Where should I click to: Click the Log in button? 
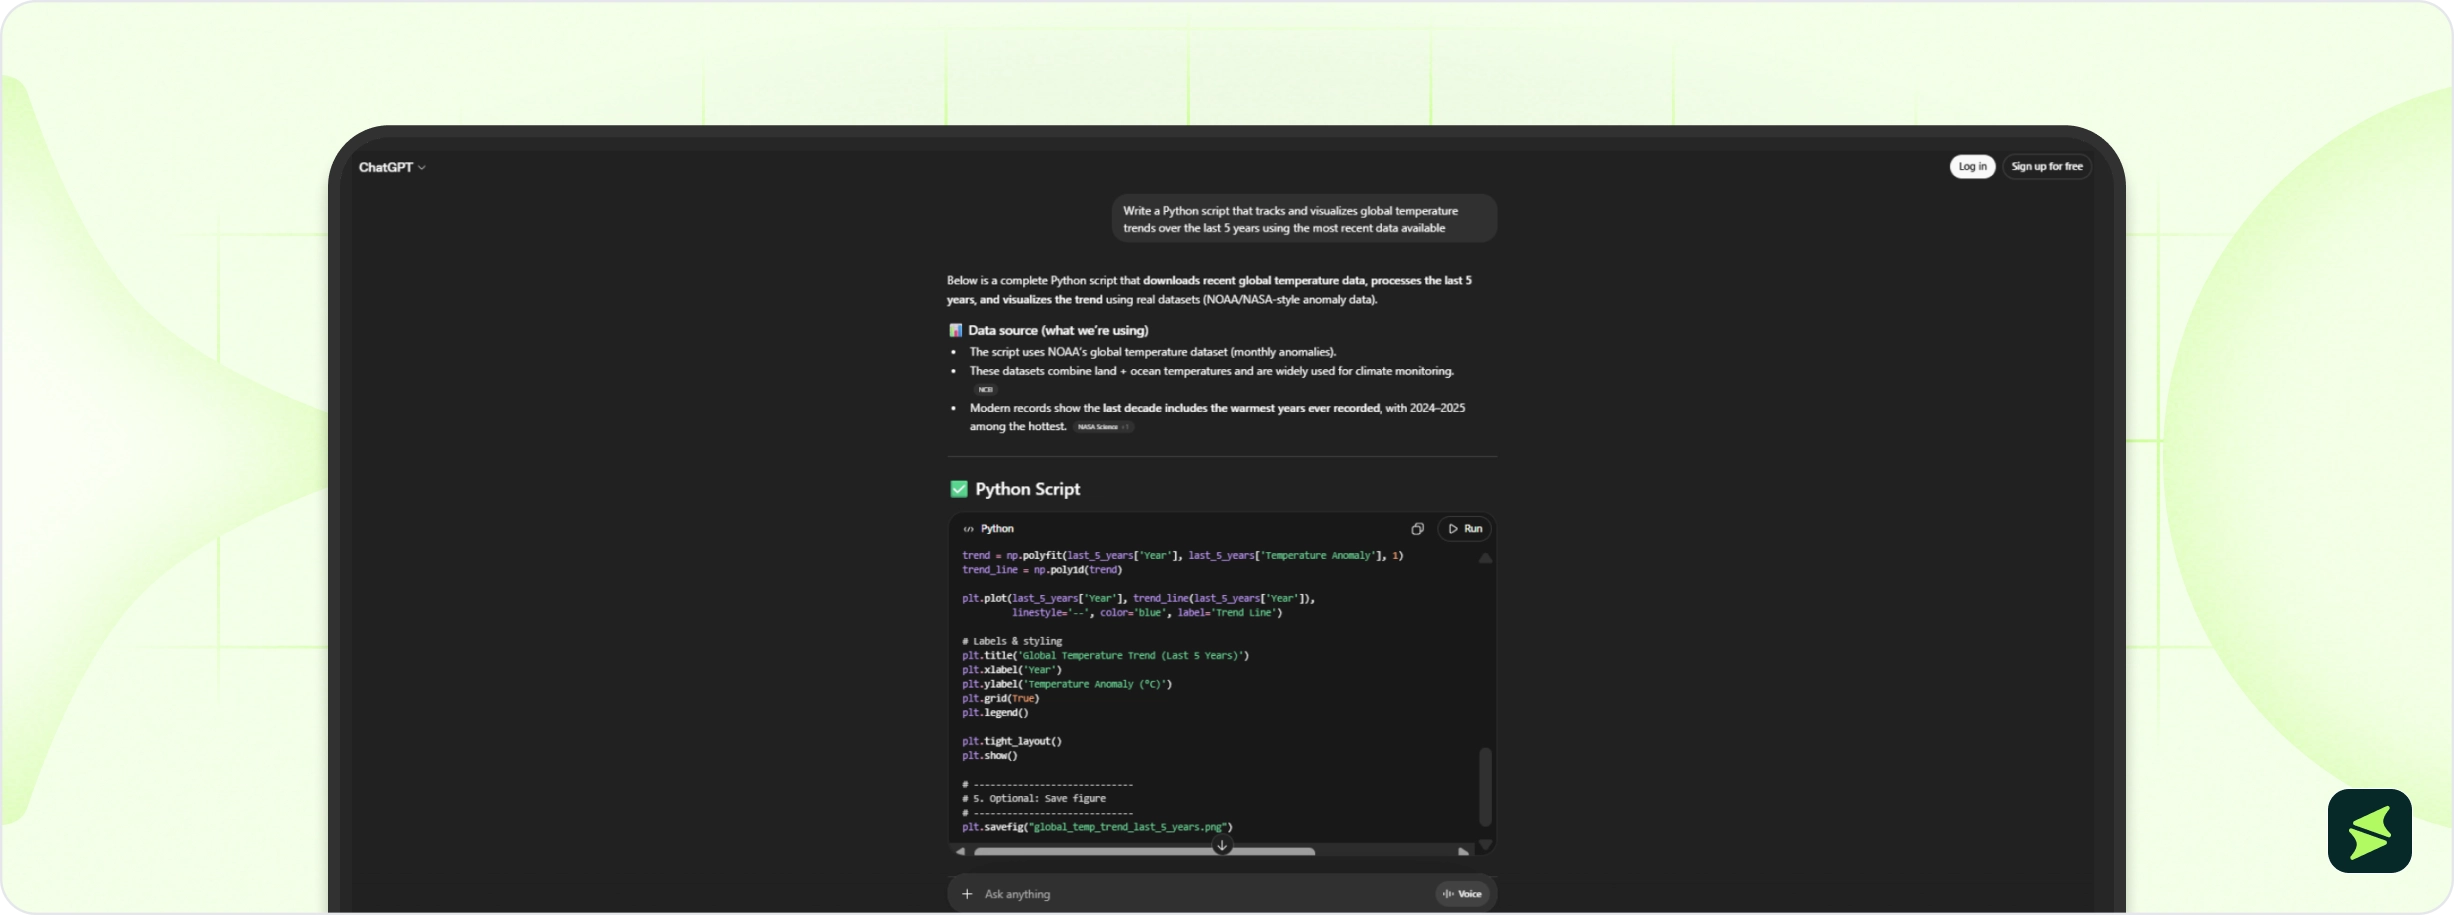pyautogui.click(x=1972, y=167)
